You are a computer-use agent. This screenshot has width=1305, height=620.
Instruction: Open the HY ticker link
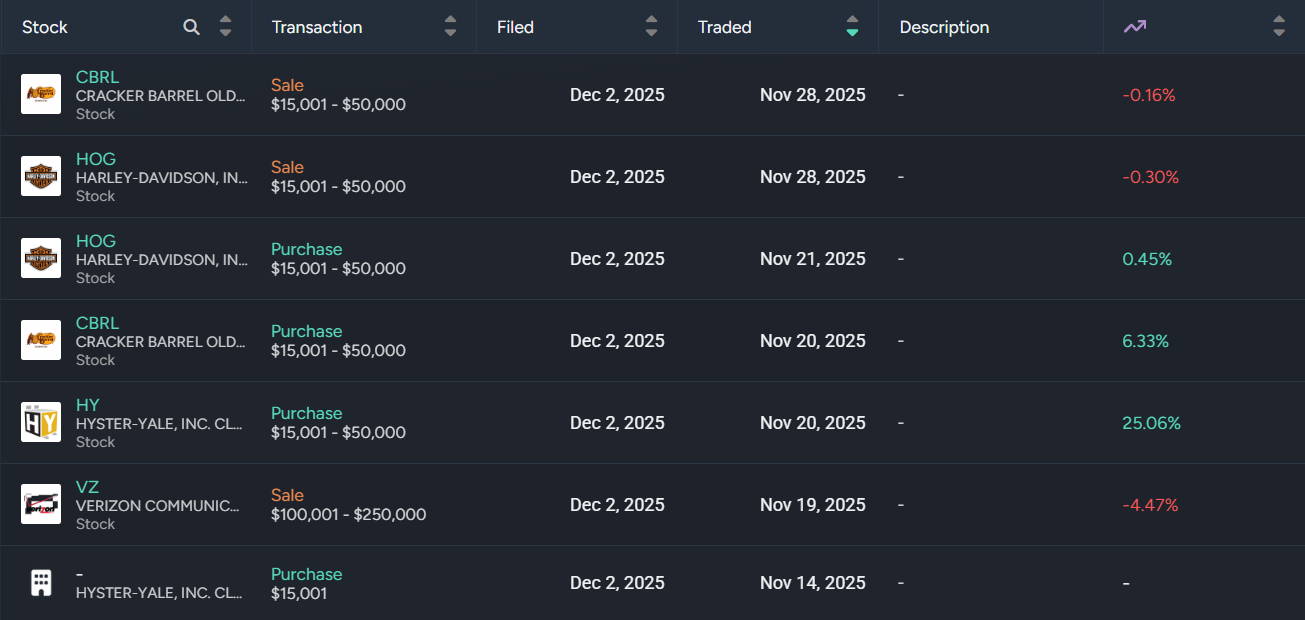(x=87, y=405)
